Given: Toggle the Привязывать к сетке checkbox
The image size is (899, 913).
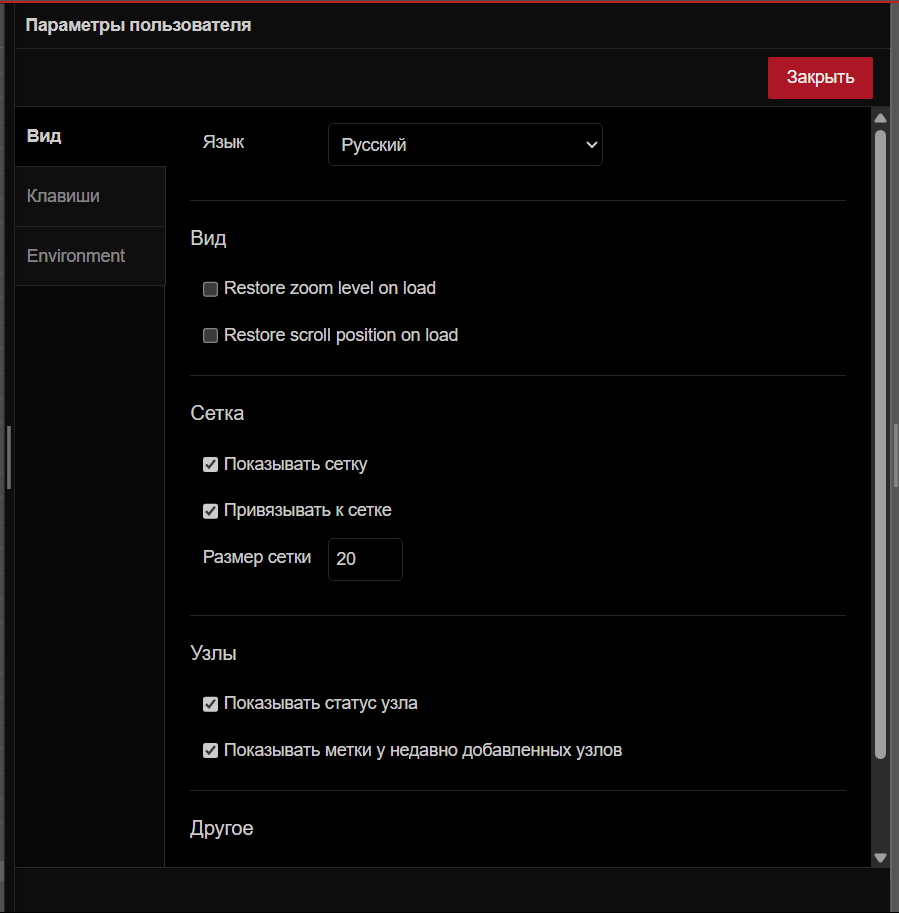Looking at the screenshot, I should (210, 511).
